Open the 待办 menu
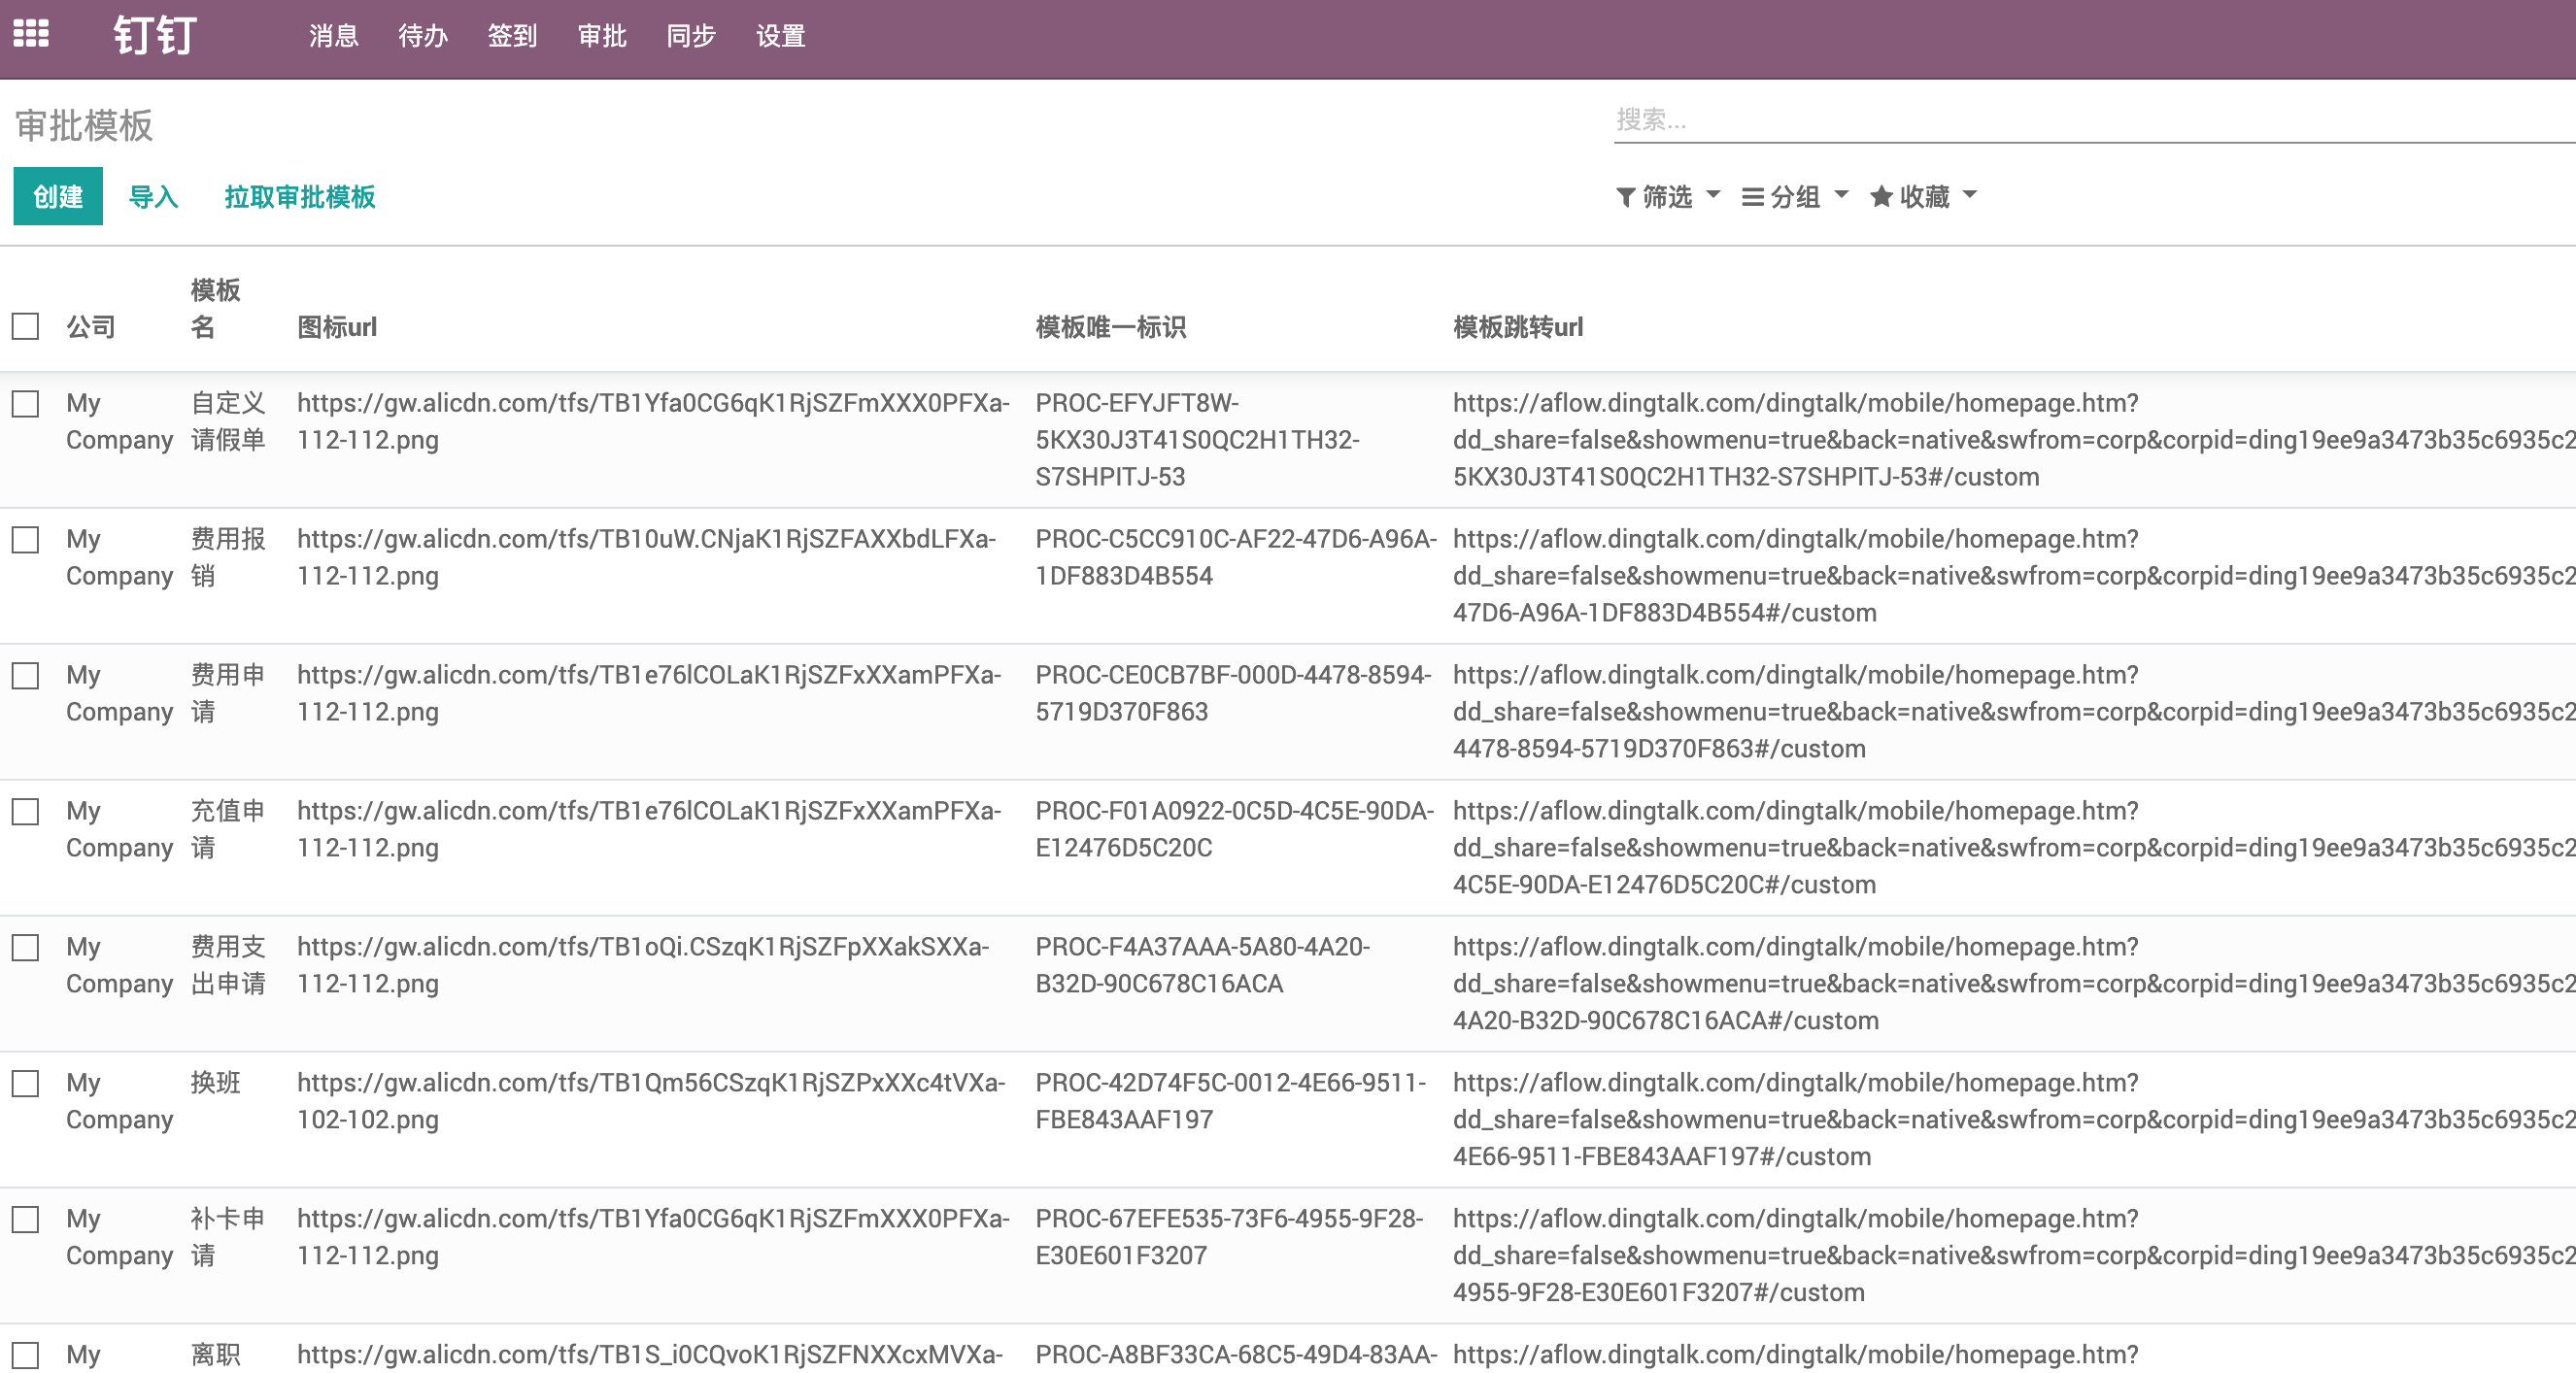 (423, 36)
